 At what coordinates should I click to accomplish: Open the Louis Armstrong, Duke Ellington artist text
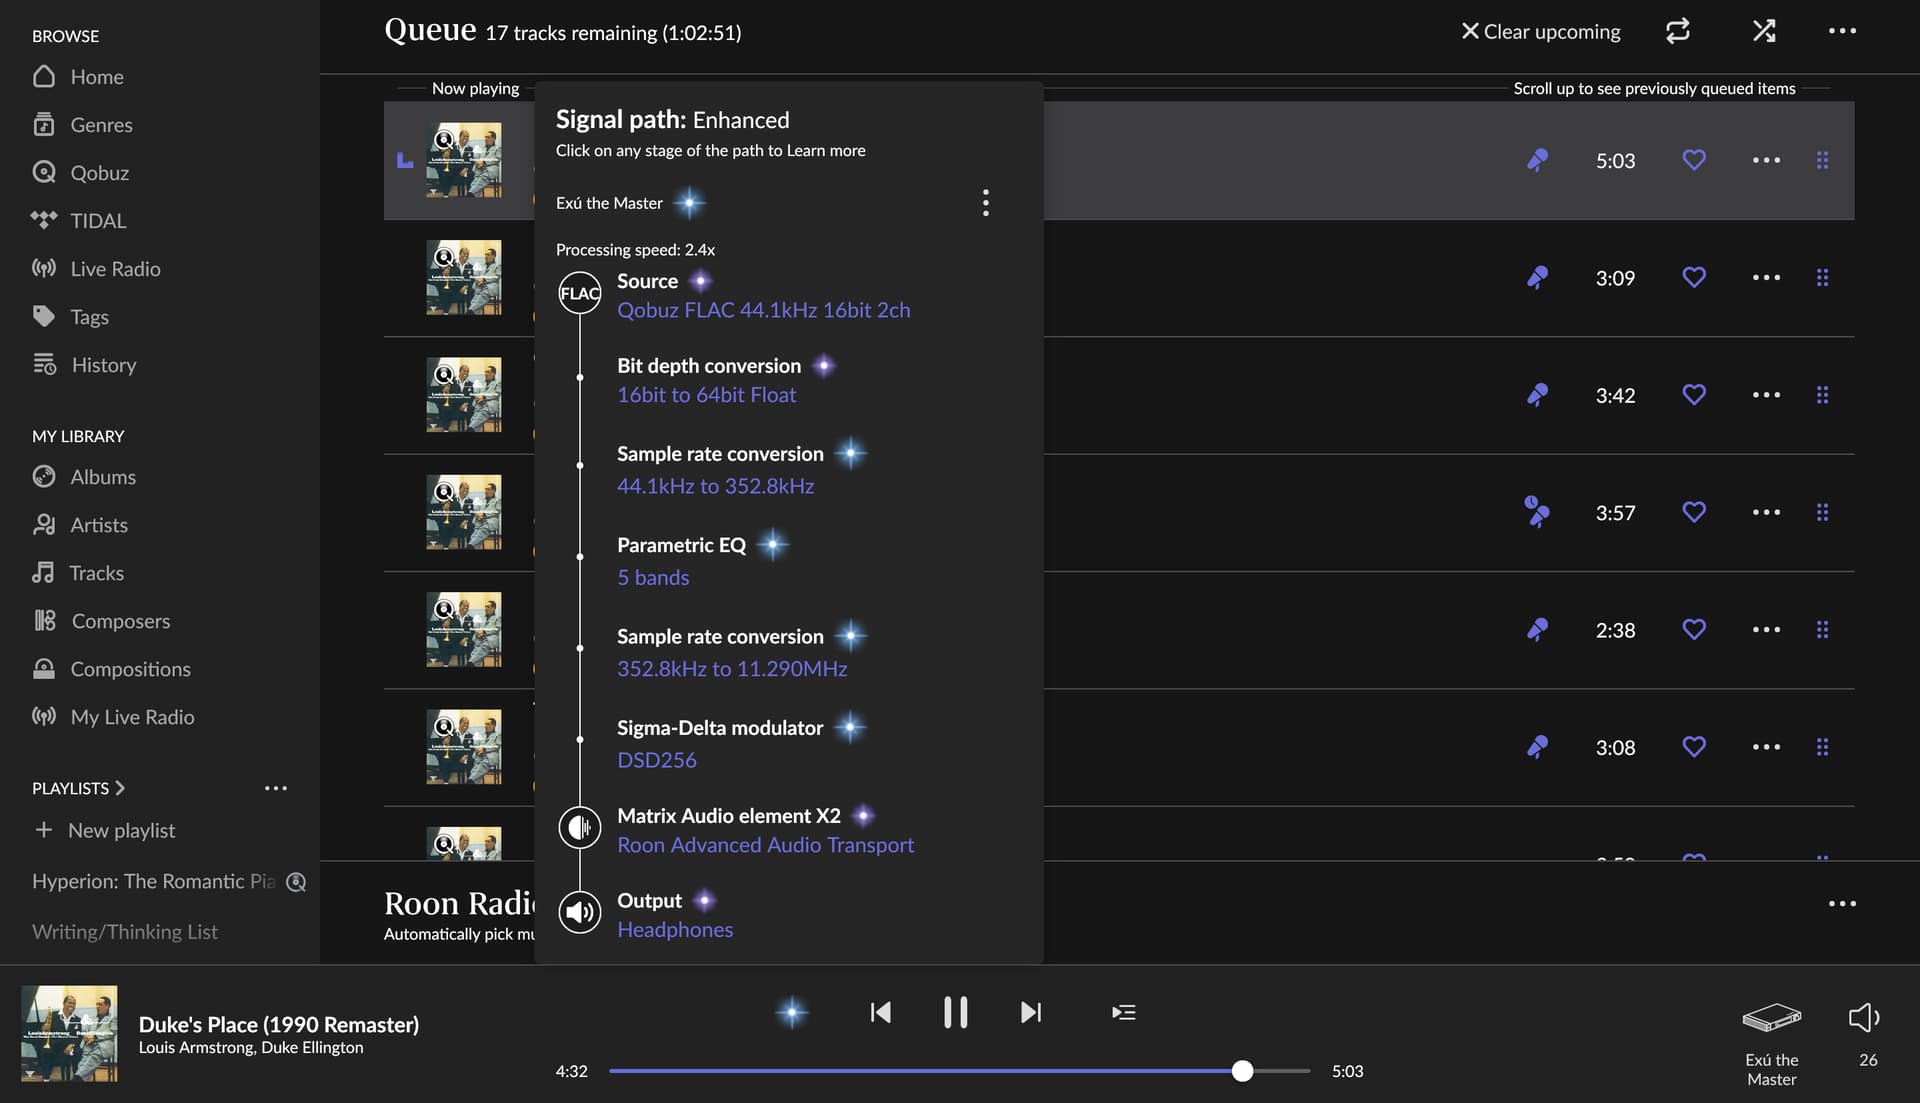251,1048
